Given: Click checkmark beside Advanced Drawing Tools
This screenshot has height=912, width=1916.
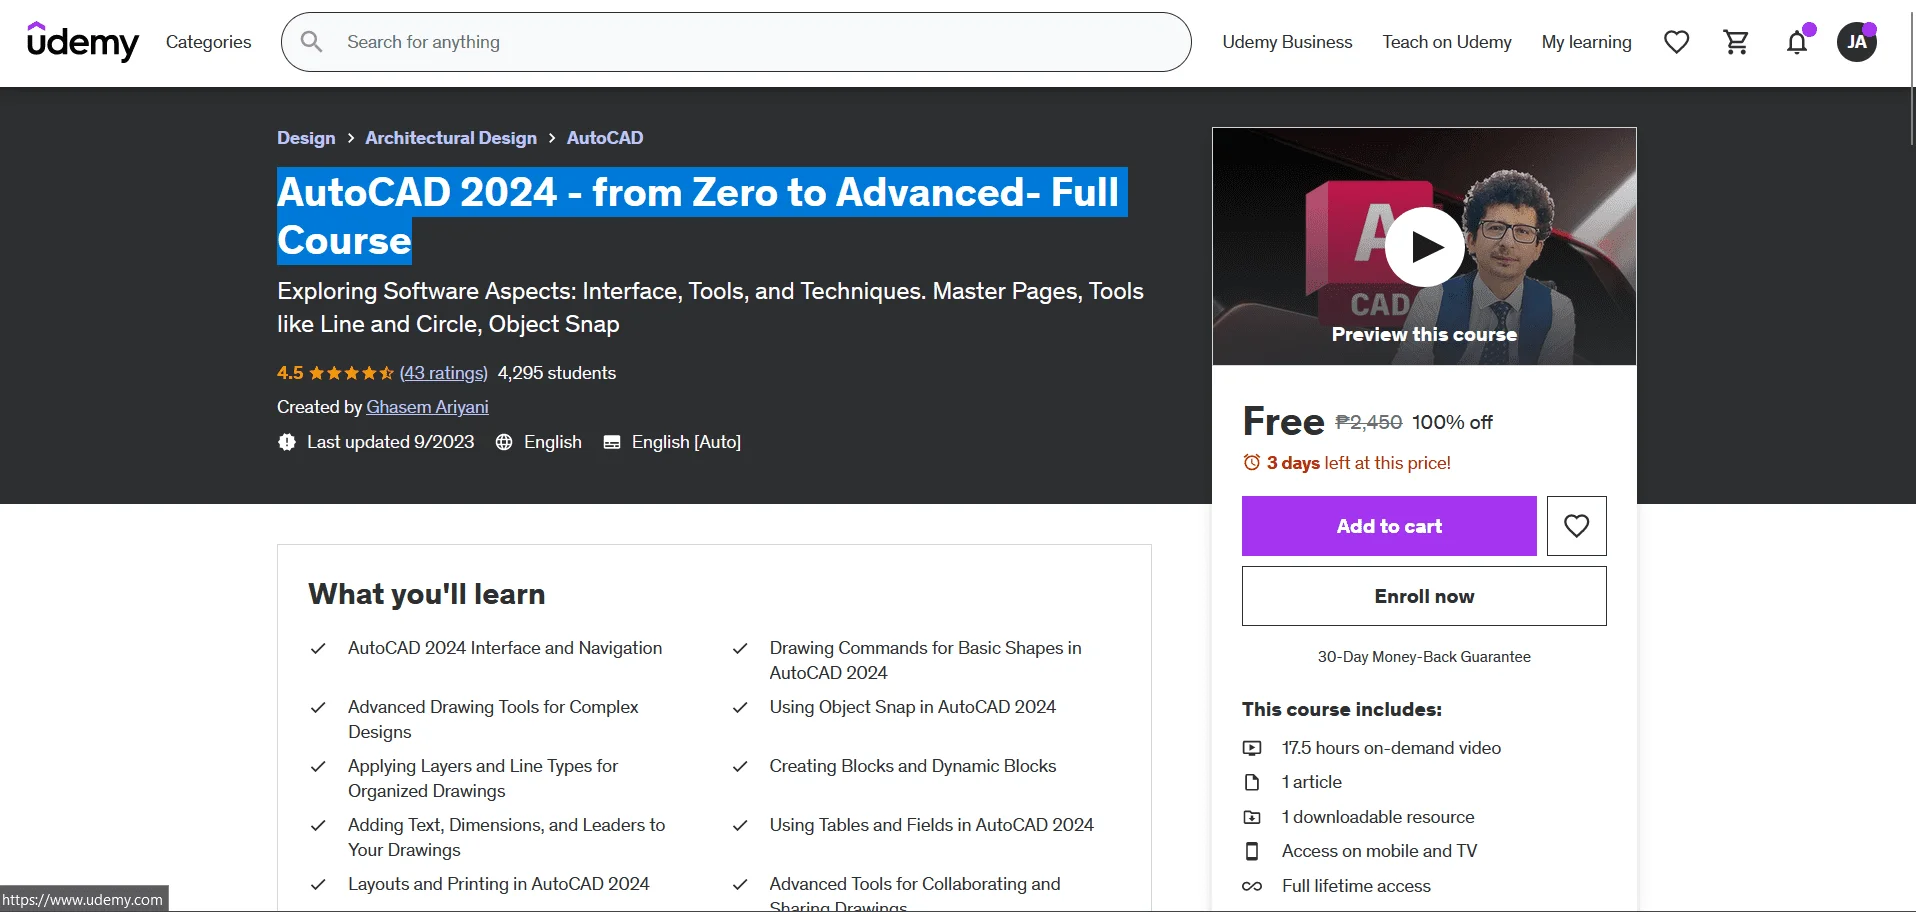Looking at the screenshot, I should click(318, 707).
